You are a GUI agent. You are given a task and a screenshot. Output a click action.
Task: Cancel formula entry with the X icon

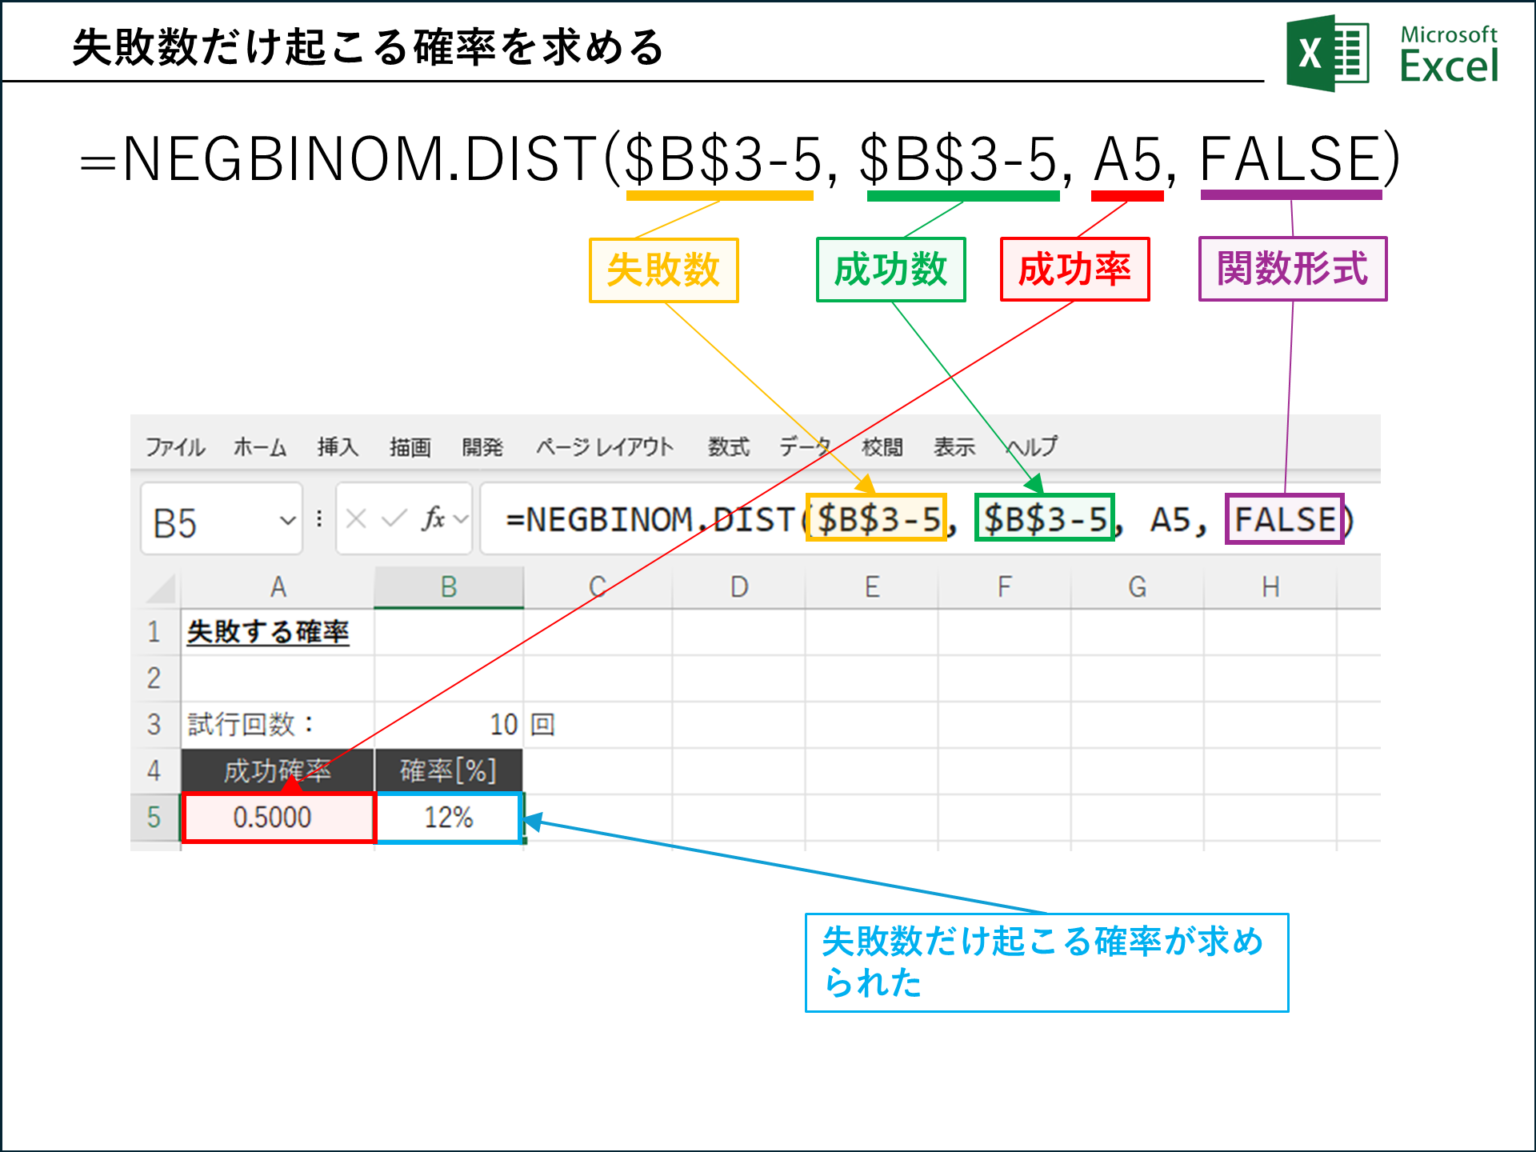pyautogui.click(x=356, y=519)
